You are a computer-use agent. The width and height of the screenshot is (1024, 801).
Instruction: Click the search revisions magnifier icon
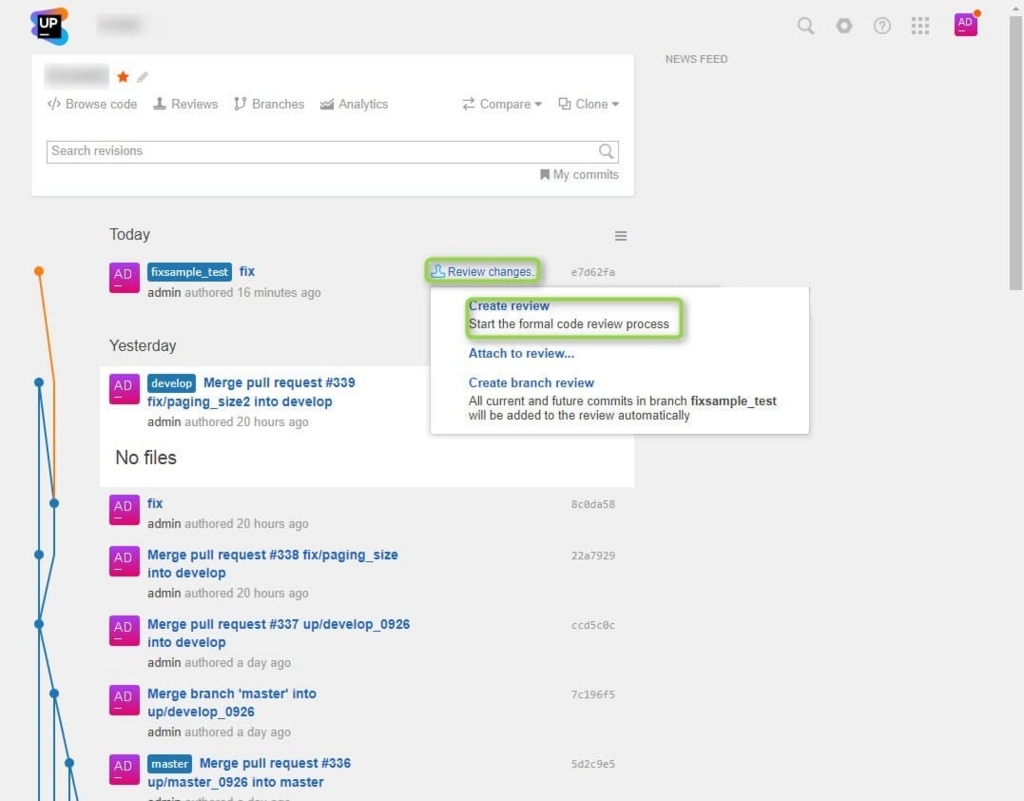coord(606,151)
